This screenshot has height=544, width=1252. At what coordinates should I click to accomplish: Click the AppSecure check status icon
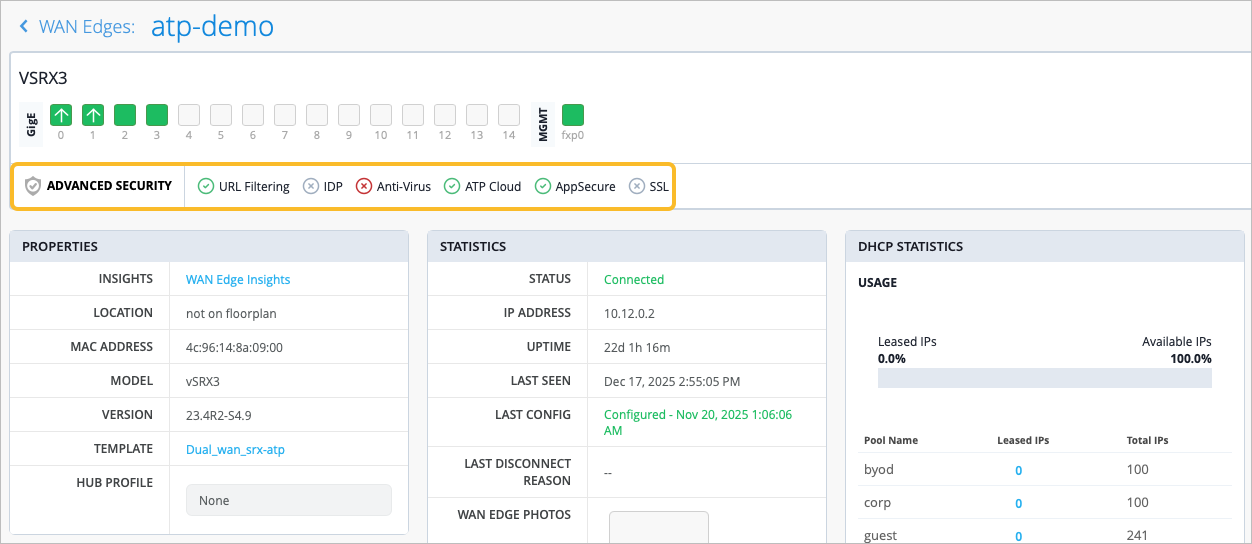tap(543, 186)
